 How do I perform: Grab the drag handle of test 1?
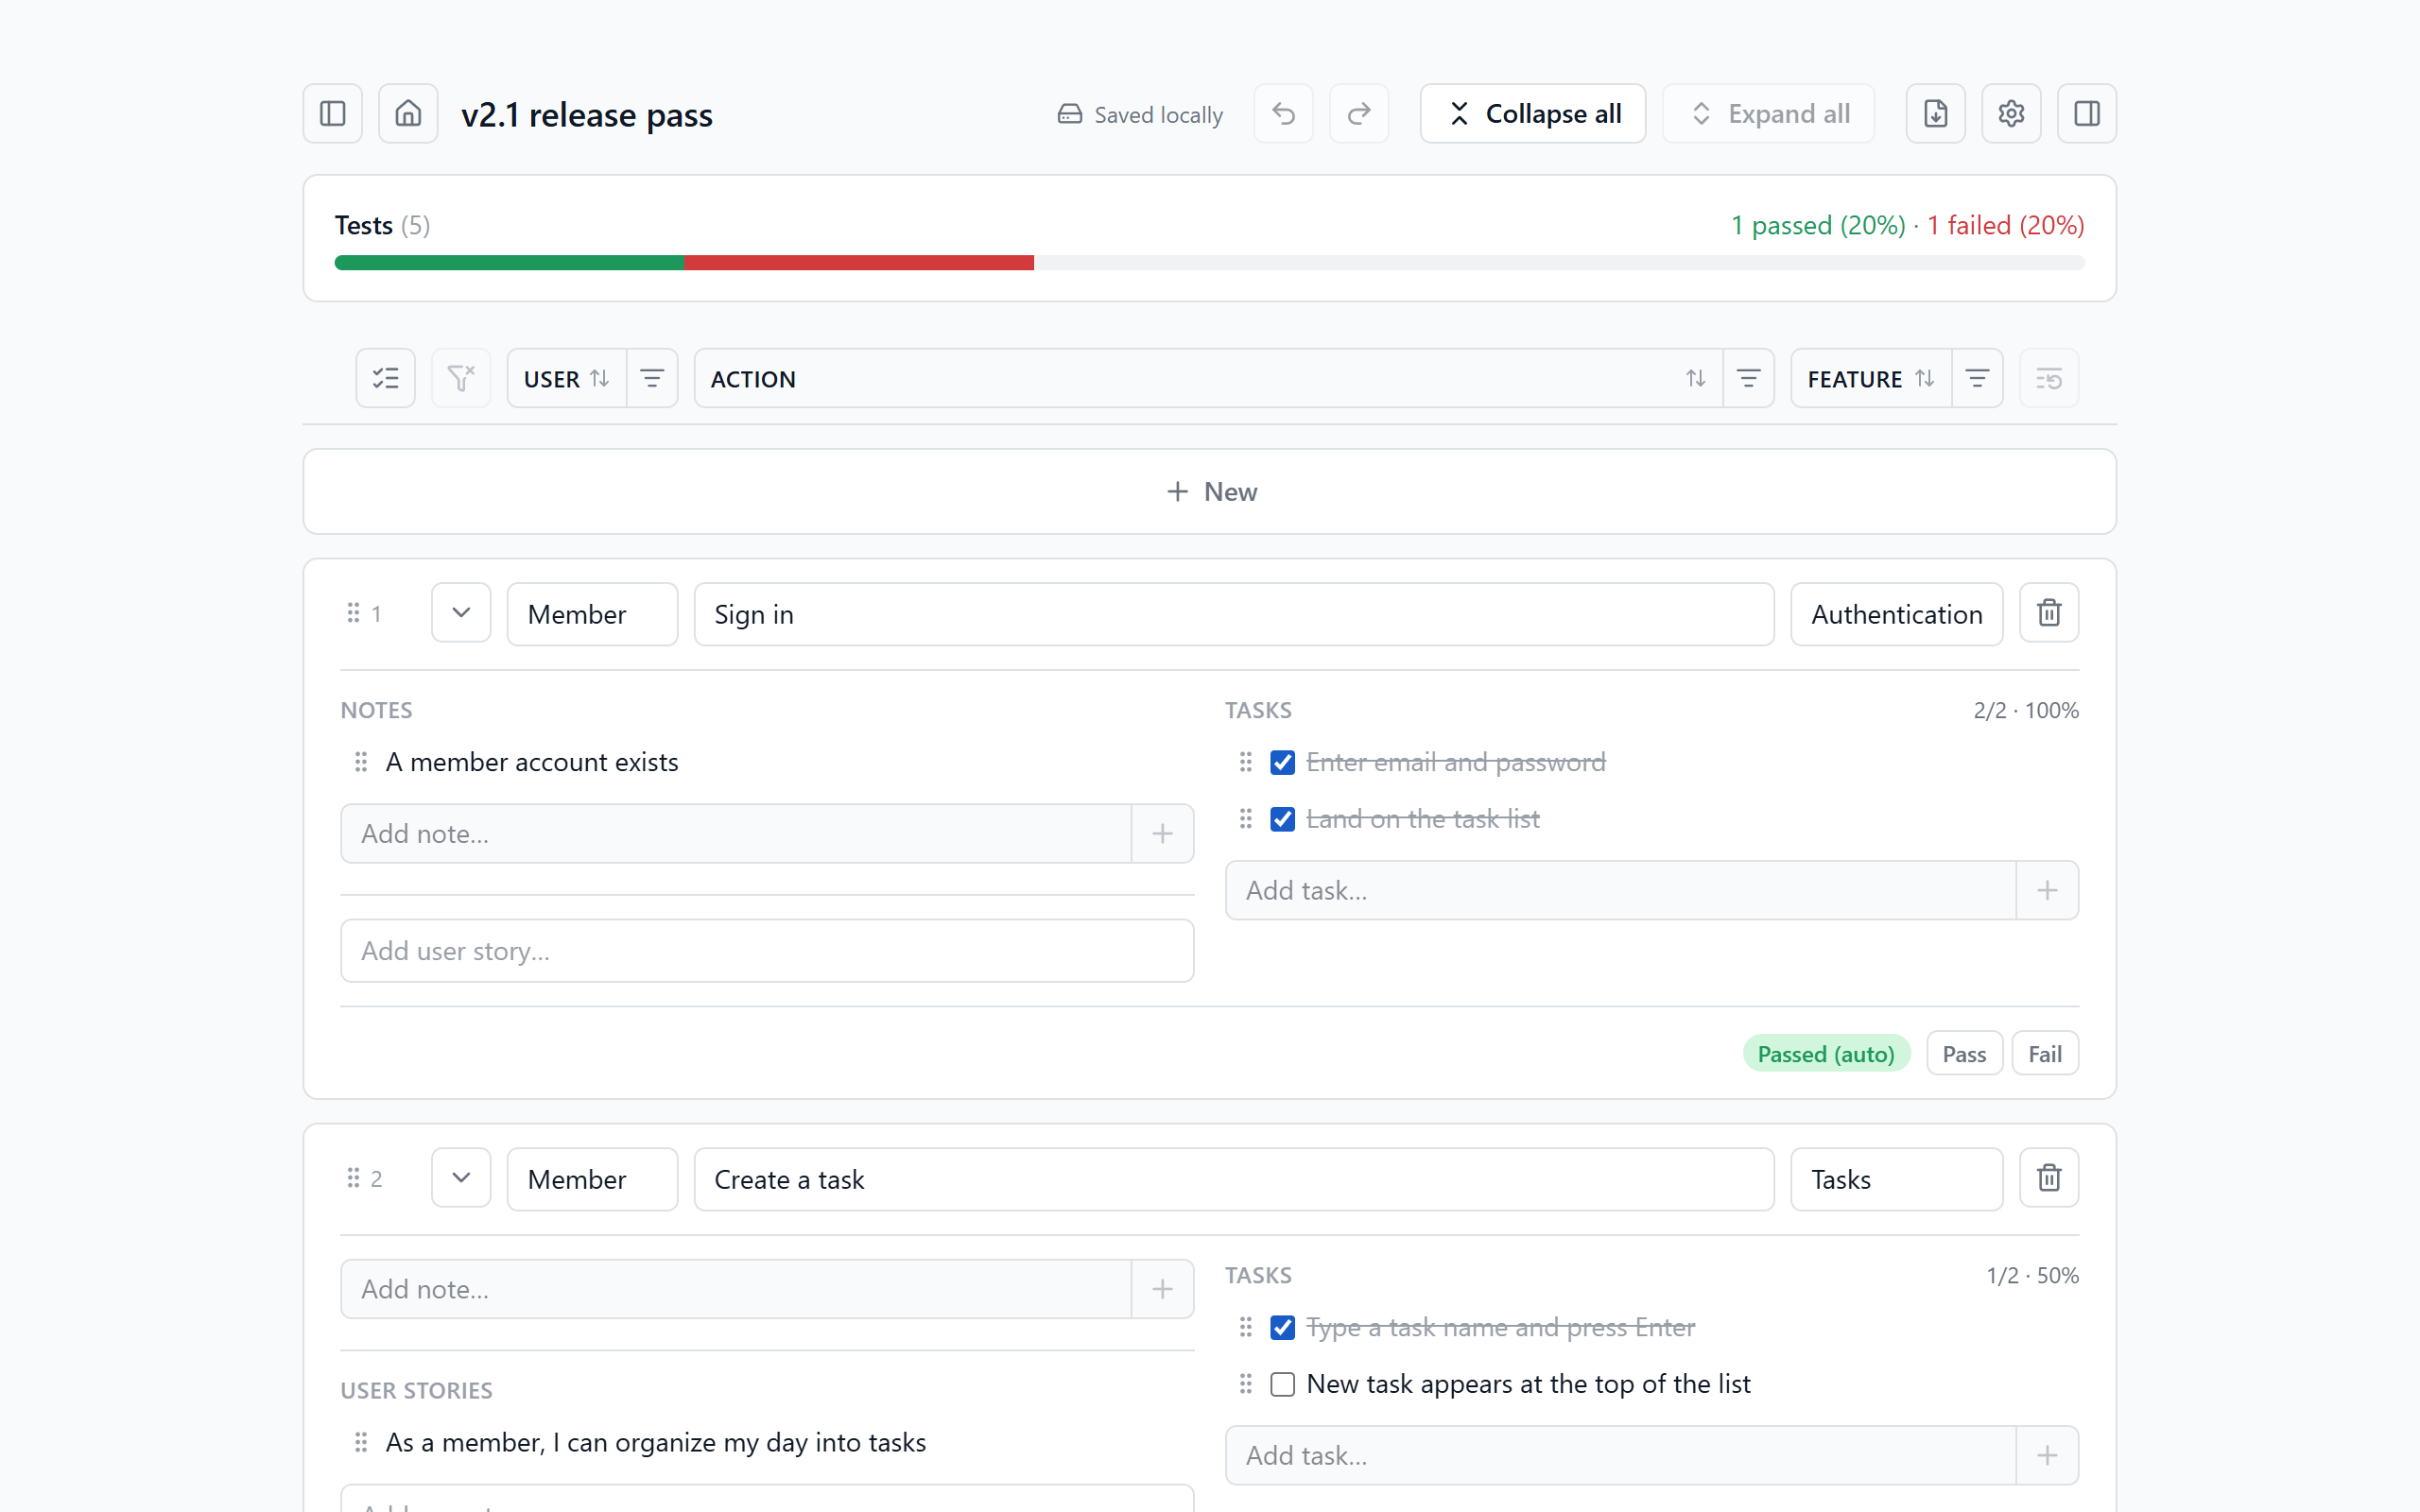pos(353,613)
